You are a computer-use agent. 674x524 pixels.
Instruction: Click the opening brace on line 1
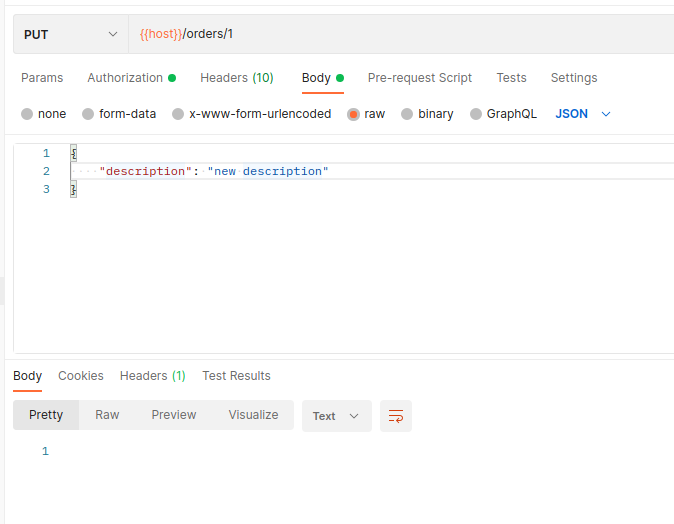tap(74, 153)
